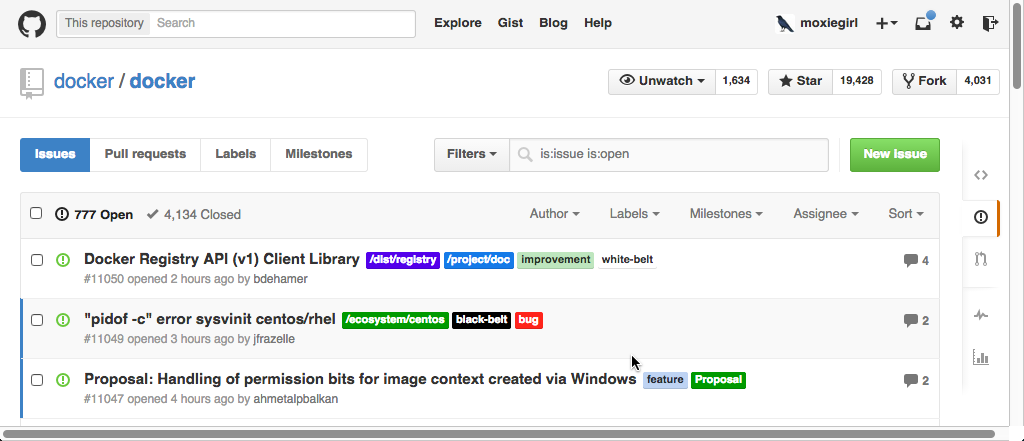Tick checkbox for pidof -c error issue
Viewport: 1024px width, 441px height.
pyautogui.click(x=37, y=320)
